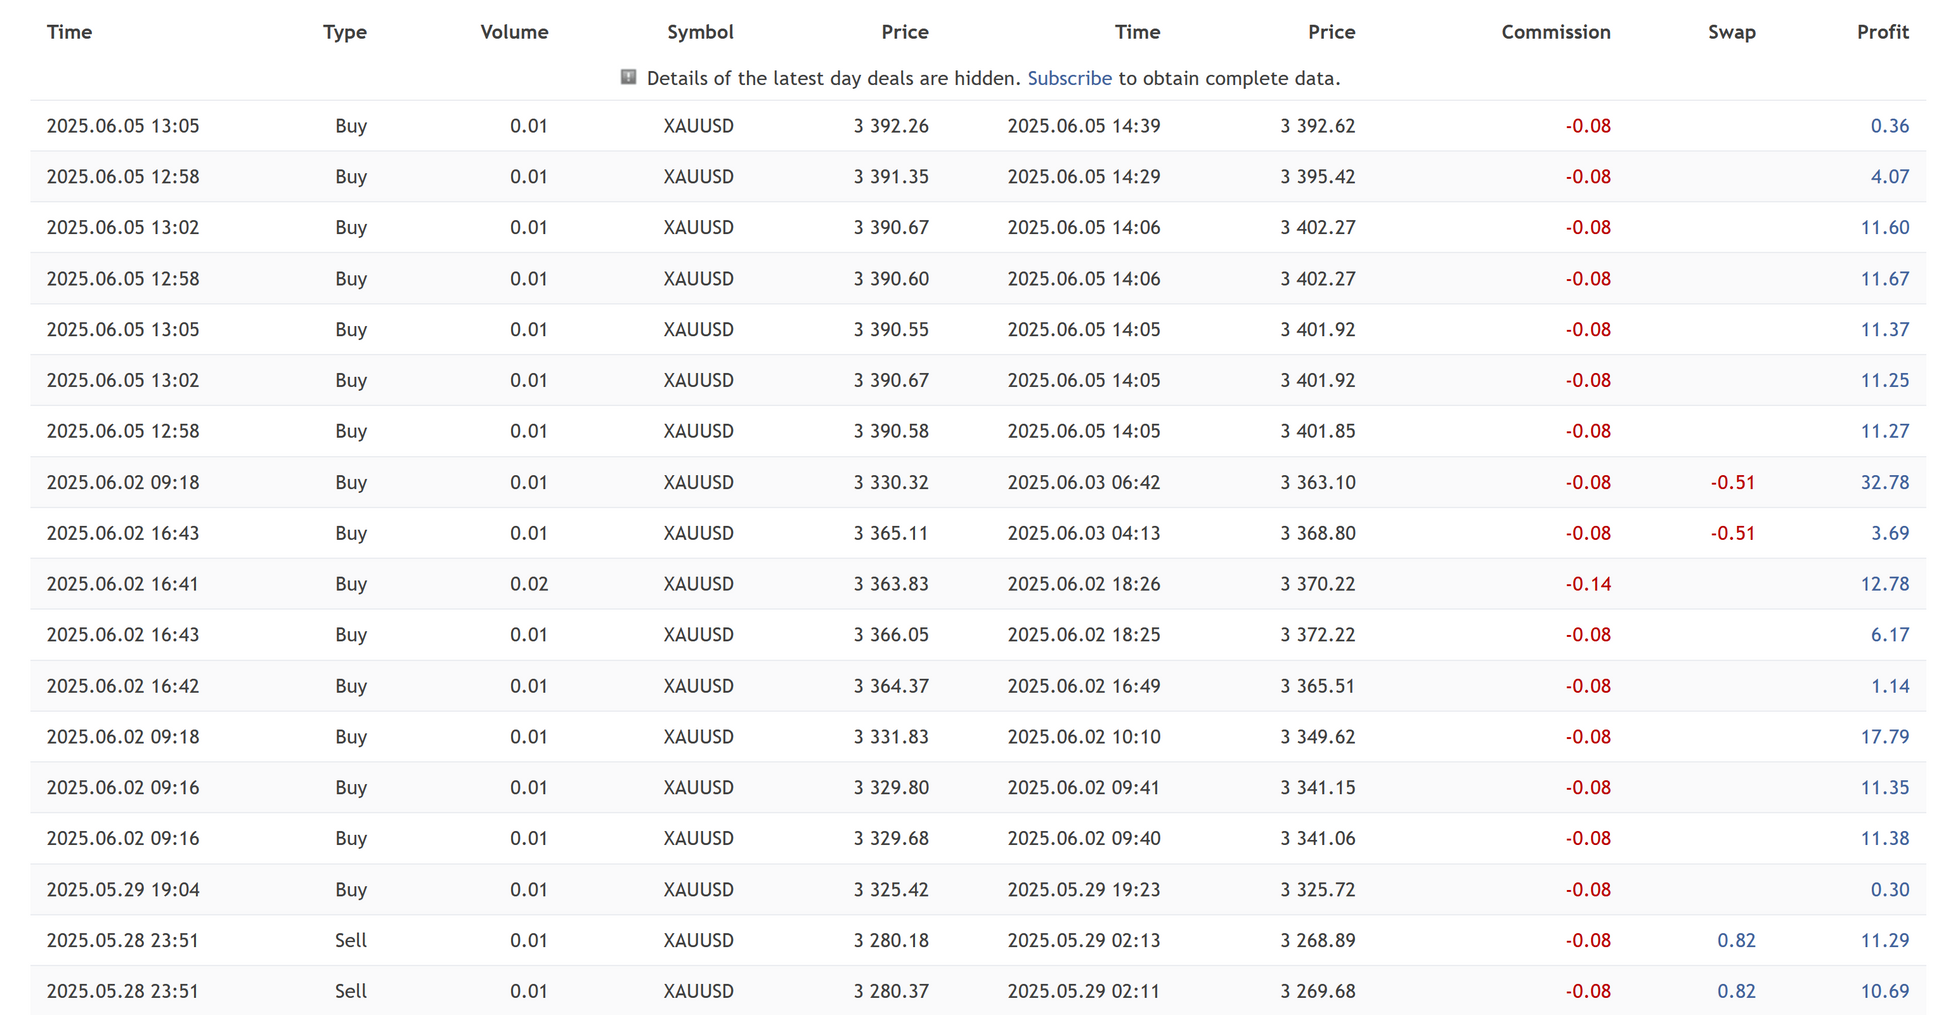Select open time 2025.05.29 19:04
1946x1015 pixels.
click(x=122, y=889)
